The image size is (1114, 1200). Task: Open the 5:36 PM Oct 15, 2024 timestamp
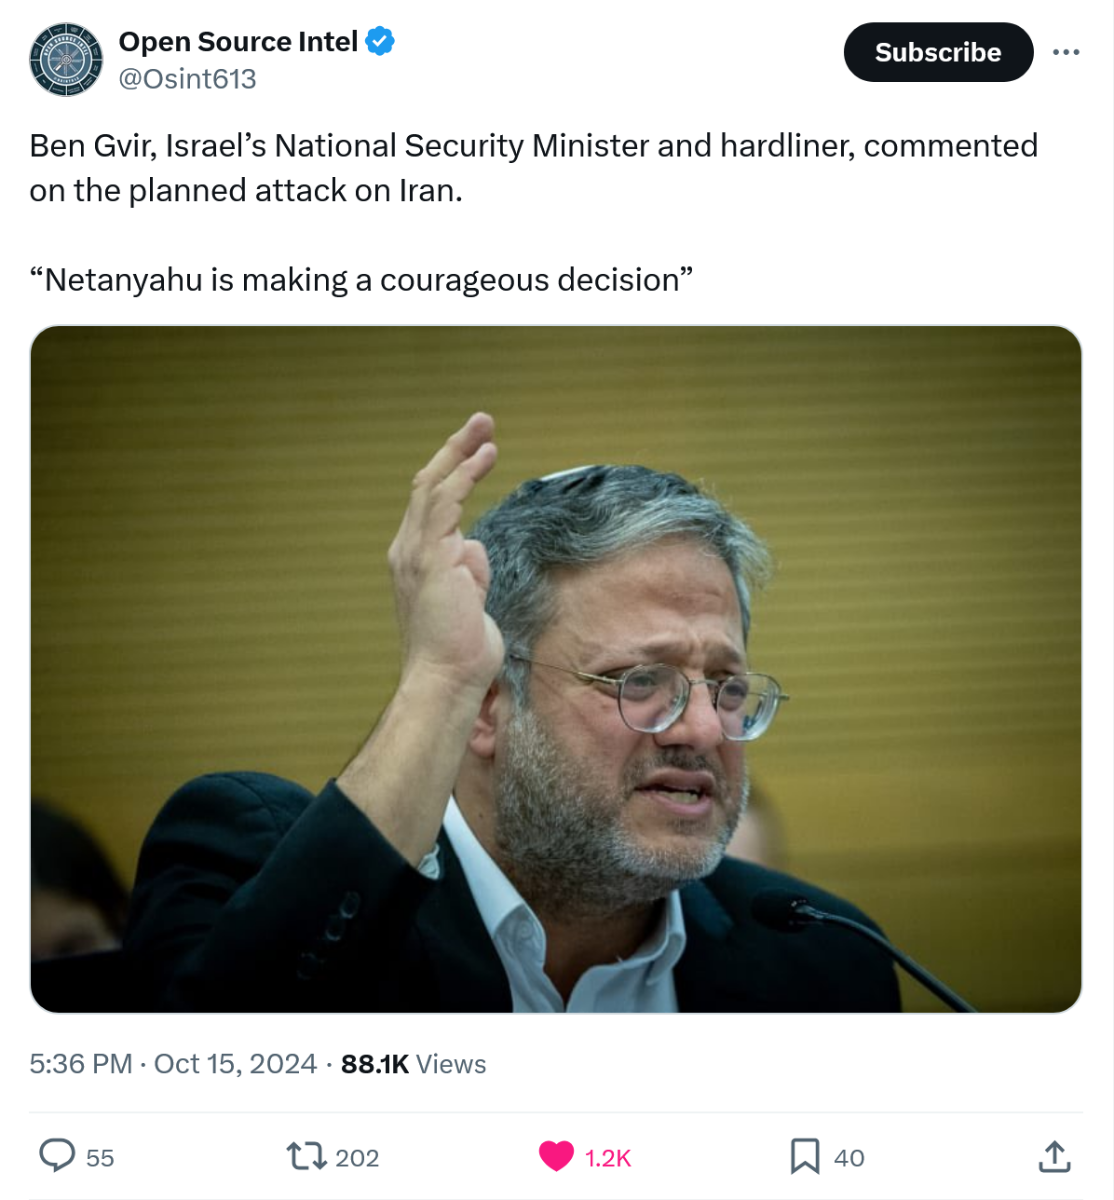point(173,1064)
